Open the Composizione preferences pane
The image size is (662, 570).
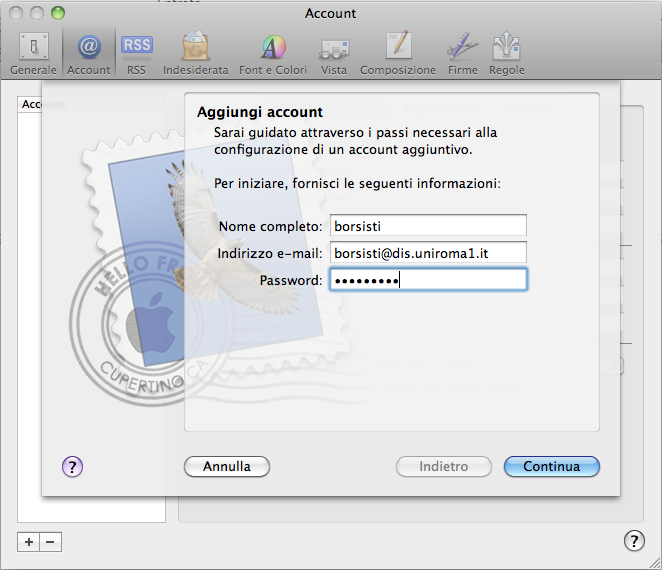click(x=397, y=54)
